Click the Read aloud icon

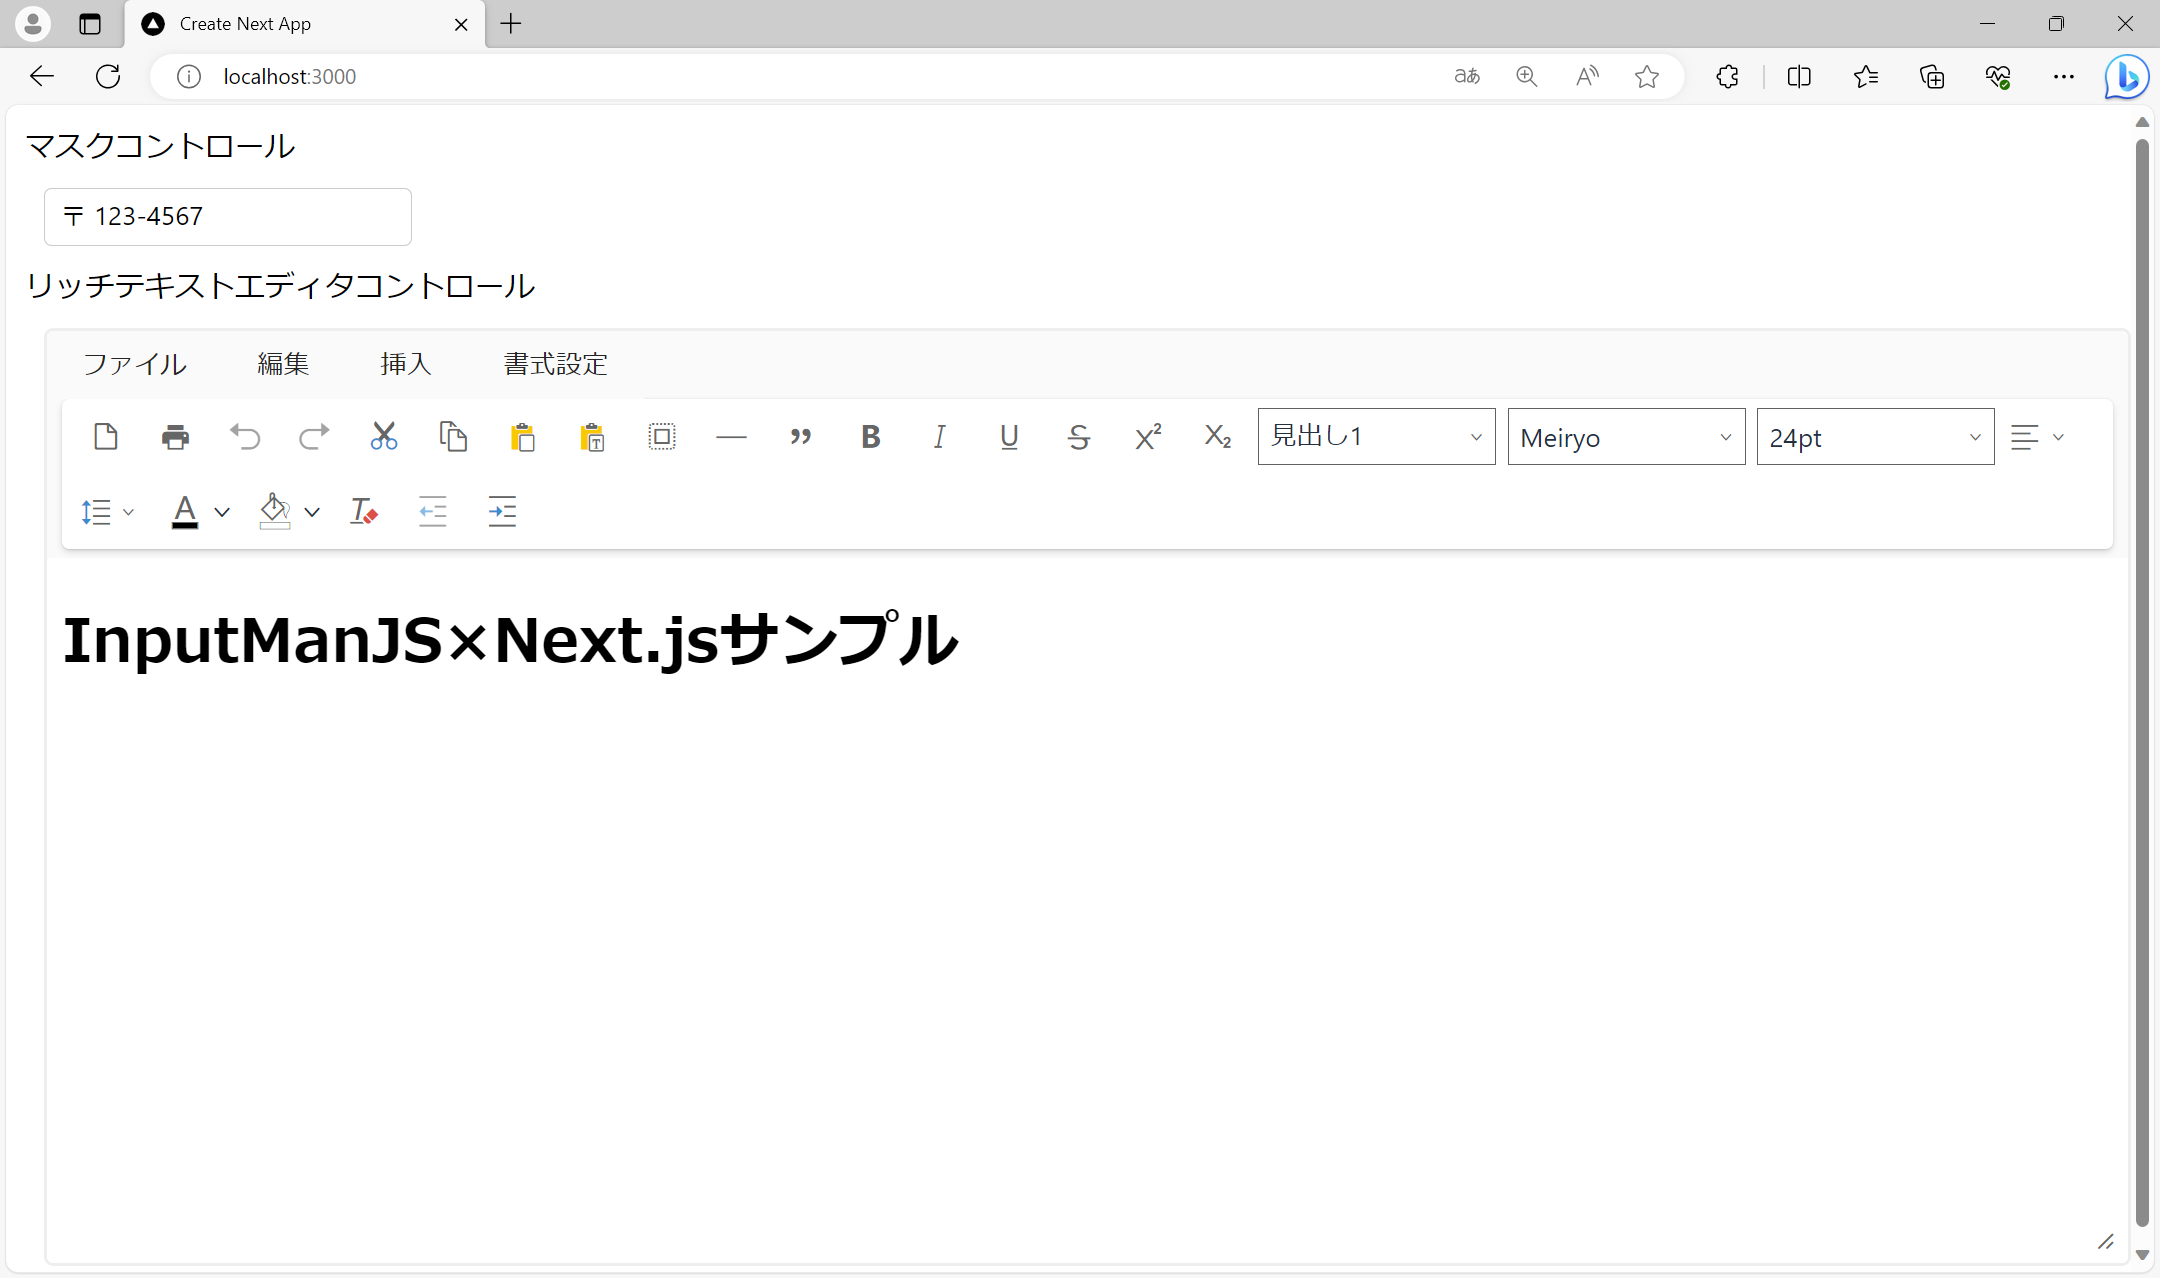click(x=1587, y=76)
